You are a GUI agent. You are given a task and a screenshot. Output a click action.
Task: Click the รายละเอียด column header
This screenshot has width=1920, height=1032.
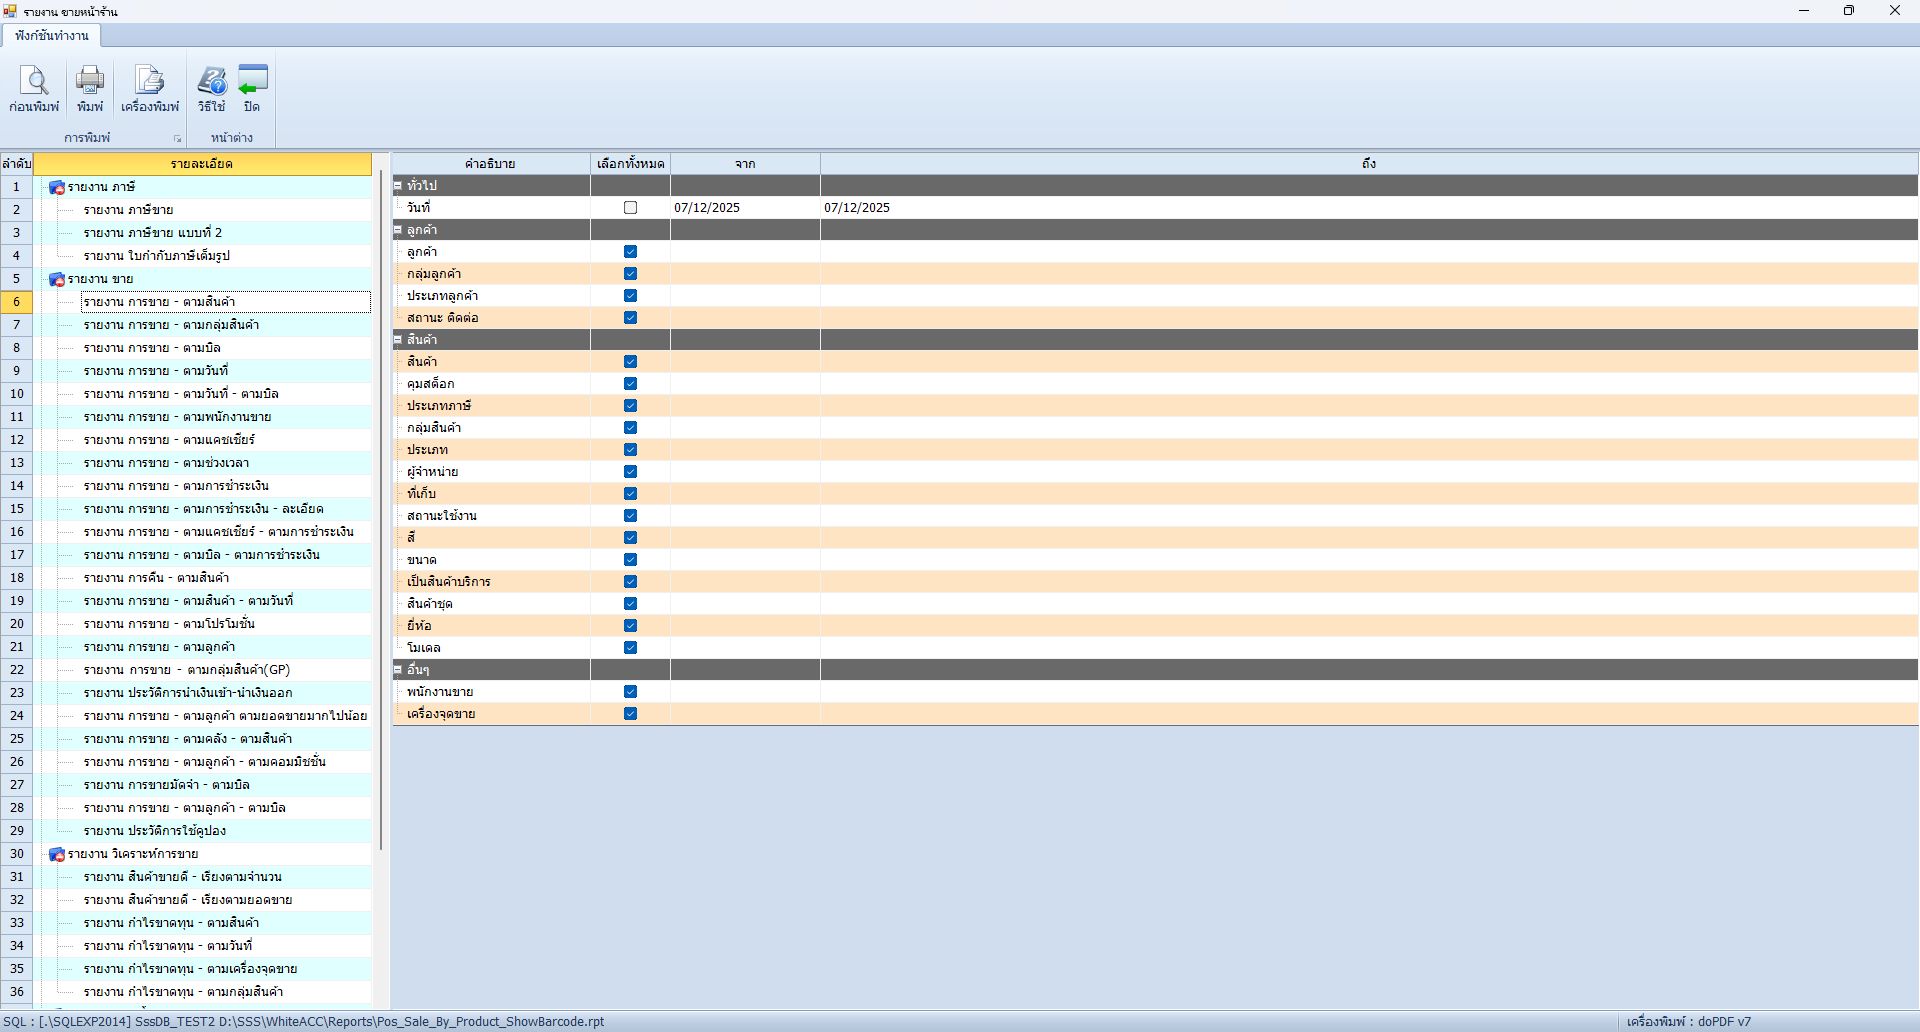click(x=202, y=164)
